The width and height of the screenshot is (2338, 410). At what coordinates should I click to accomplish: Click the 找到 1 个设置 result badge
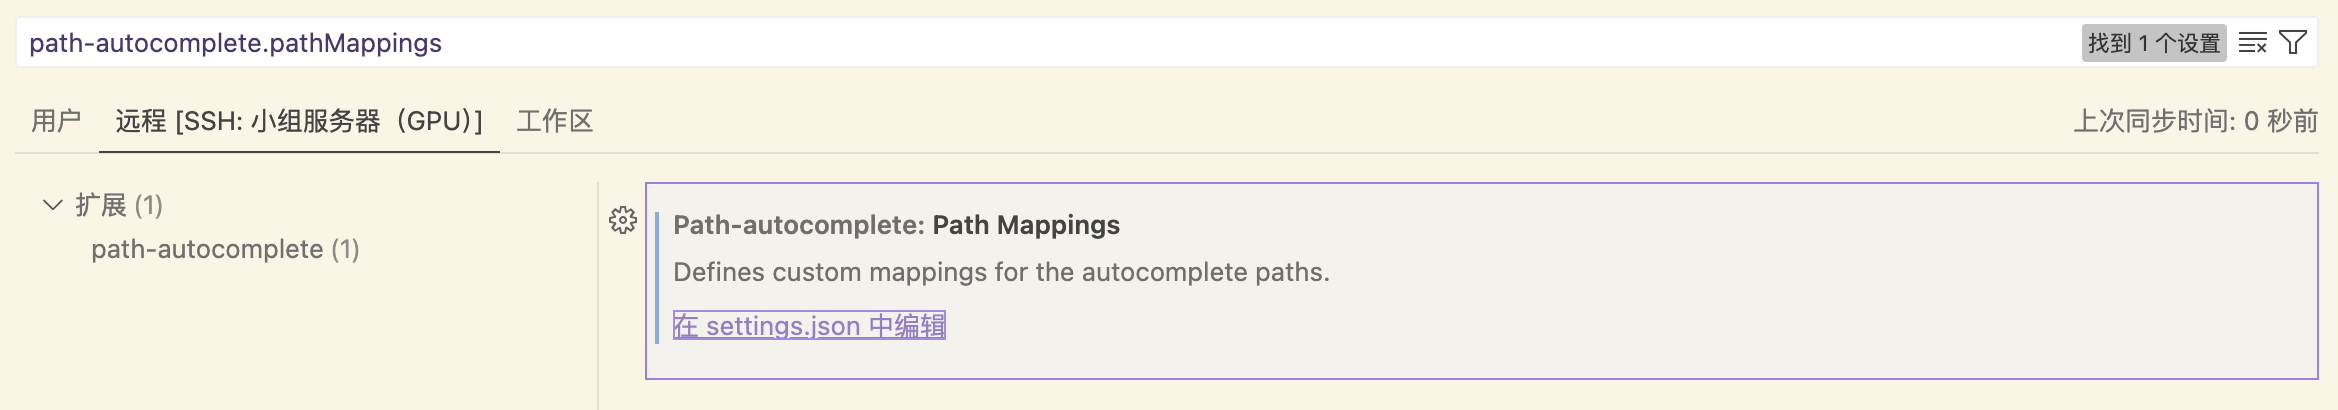[2154, 43]
